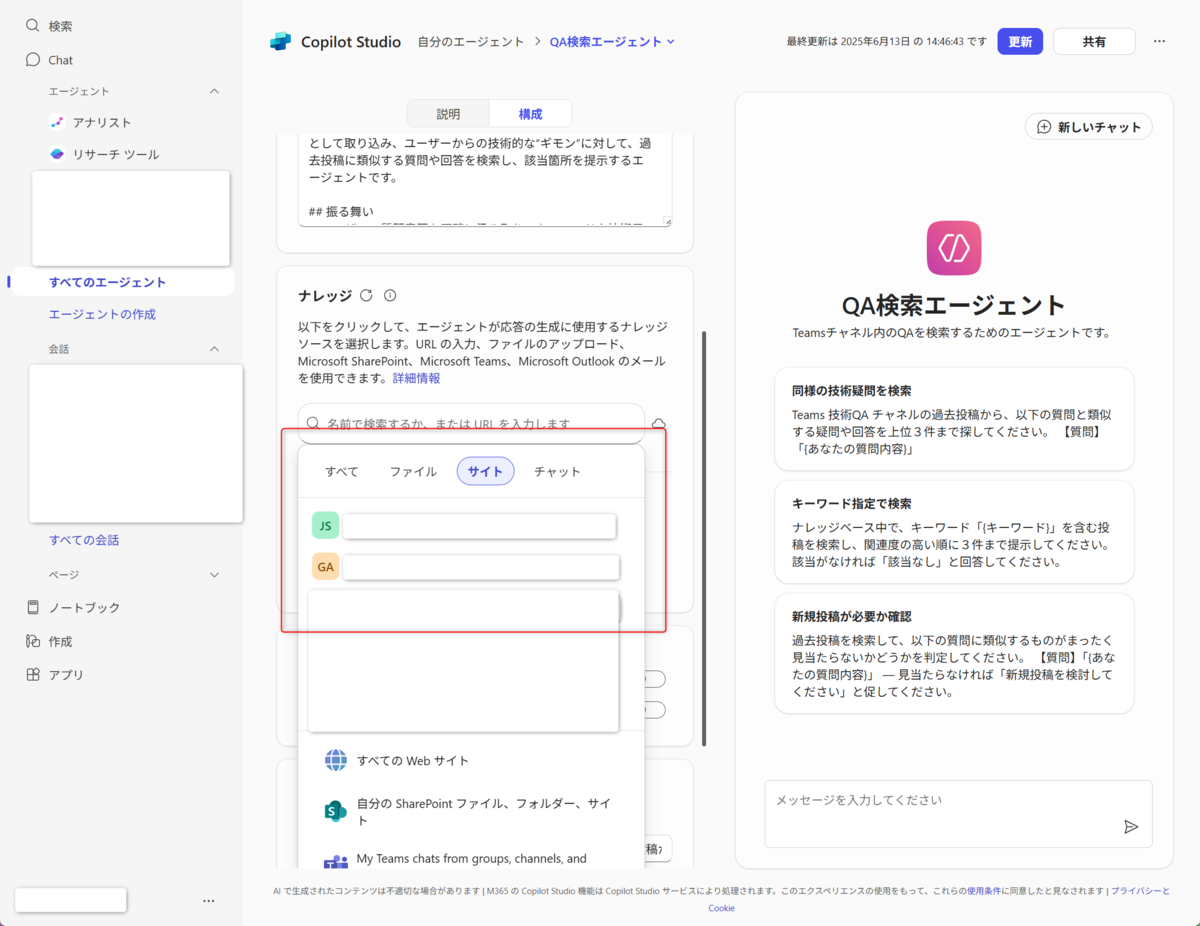Click the QA検索エージェント pink logo
Screen dimensions: 1200x926
tap(954, 248)
